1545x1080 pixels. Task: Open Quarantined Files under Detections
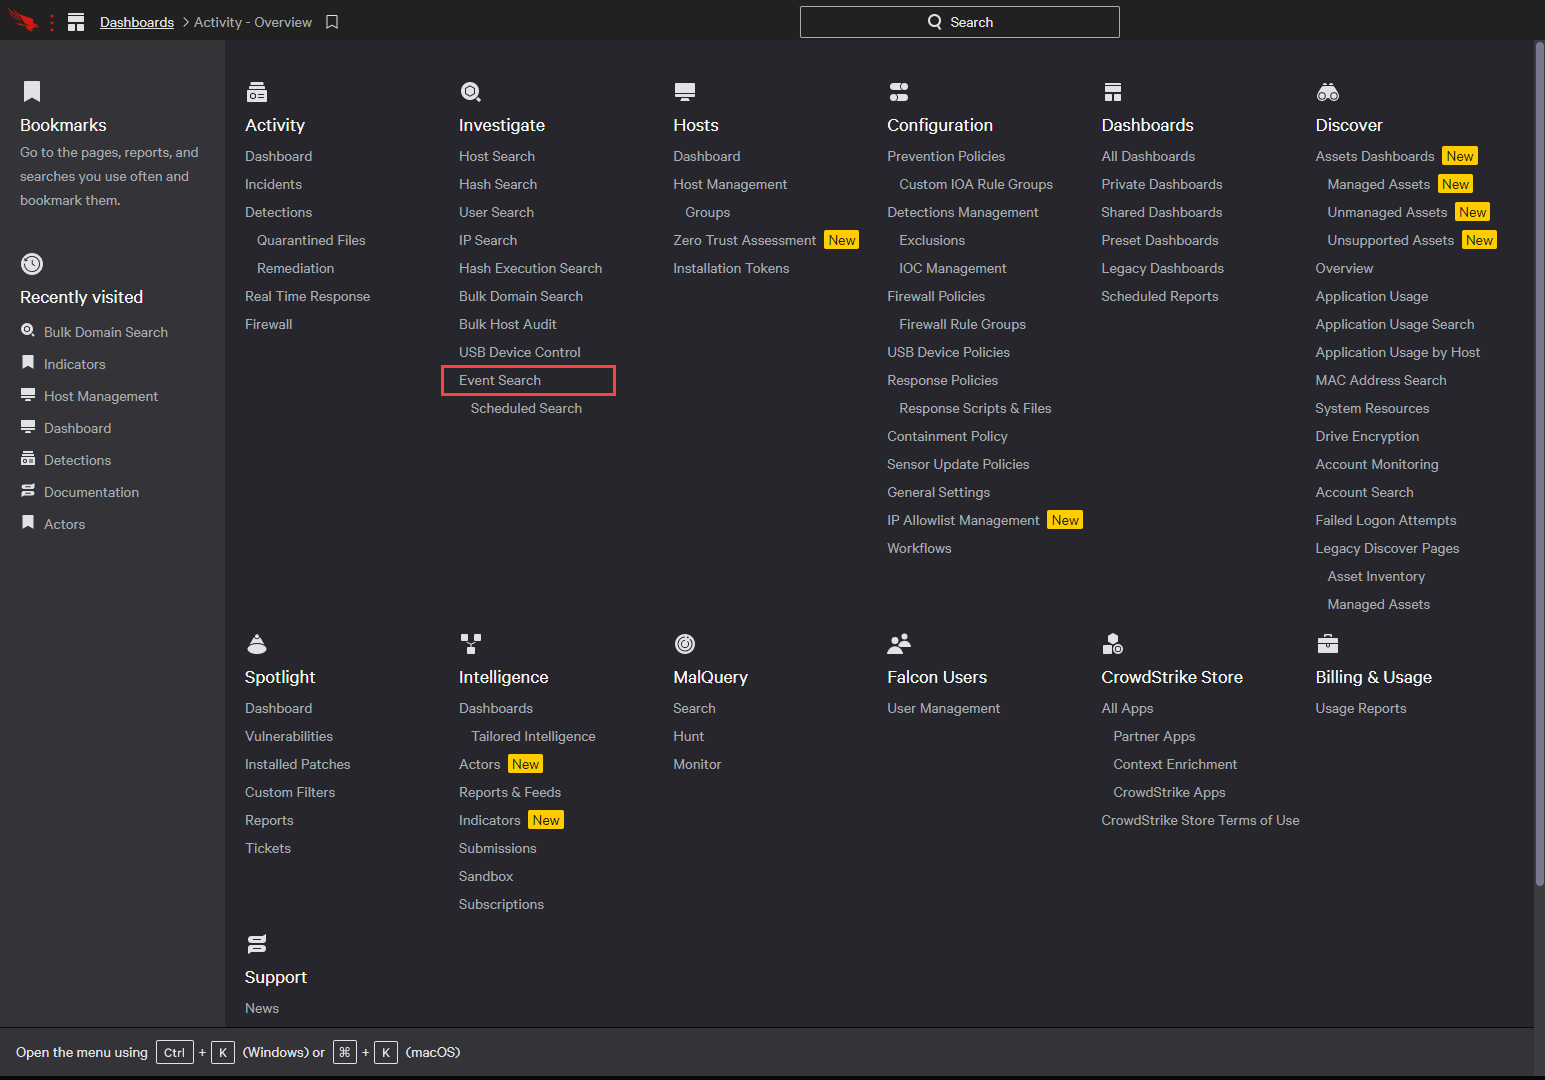(311, 240)
